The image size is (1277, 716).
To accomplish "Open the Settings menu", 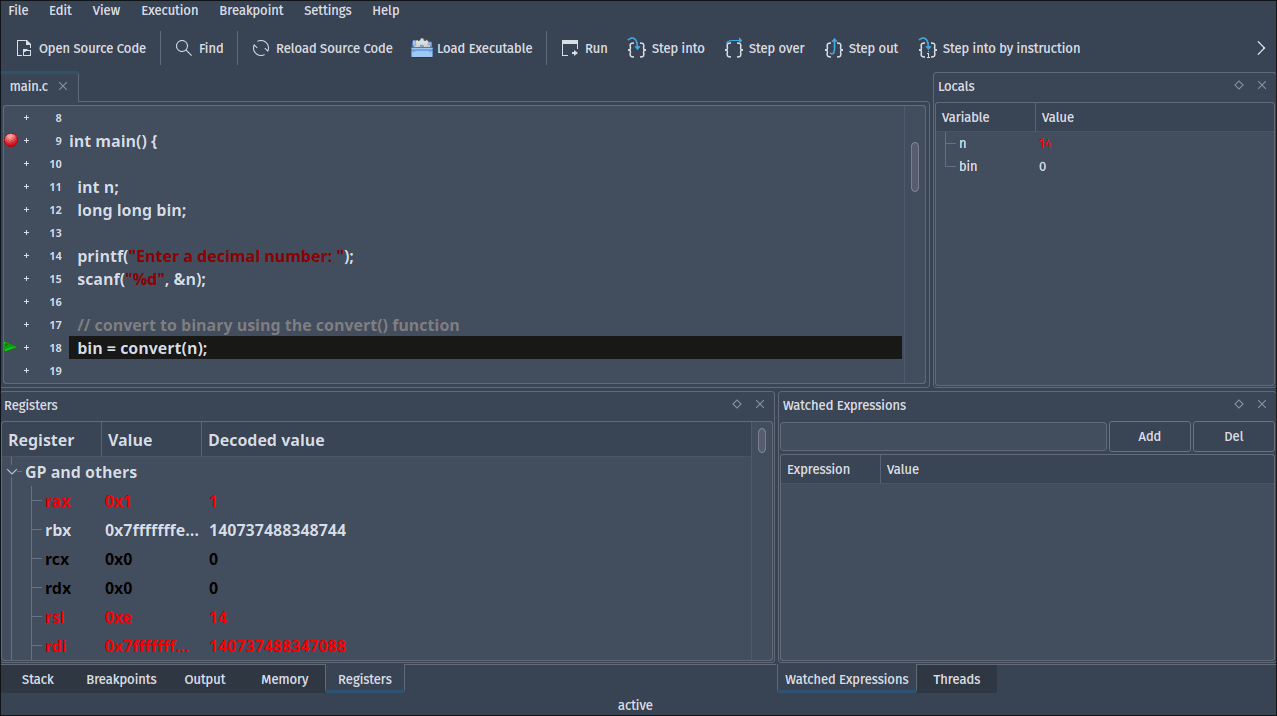I will (327, 10).
